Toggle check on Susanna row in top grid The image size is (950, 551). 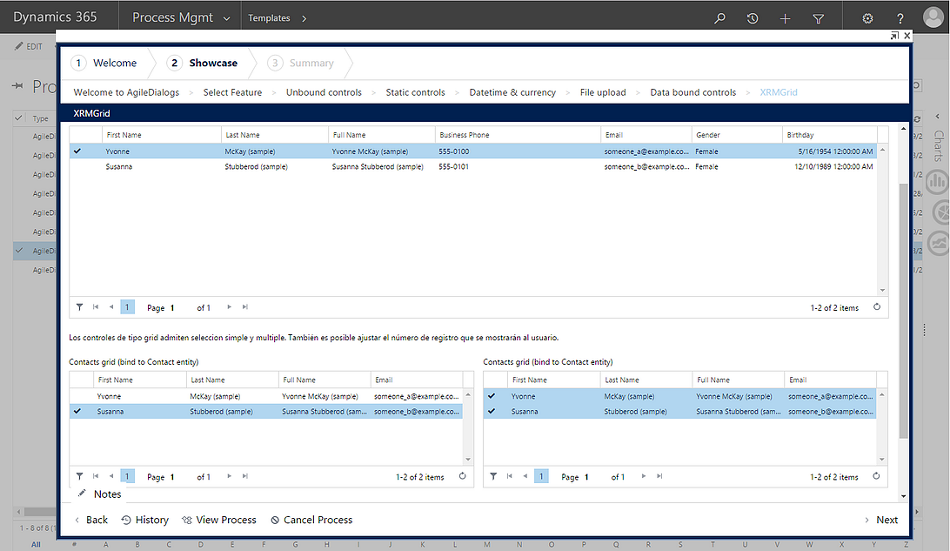[x=77, y=167]
